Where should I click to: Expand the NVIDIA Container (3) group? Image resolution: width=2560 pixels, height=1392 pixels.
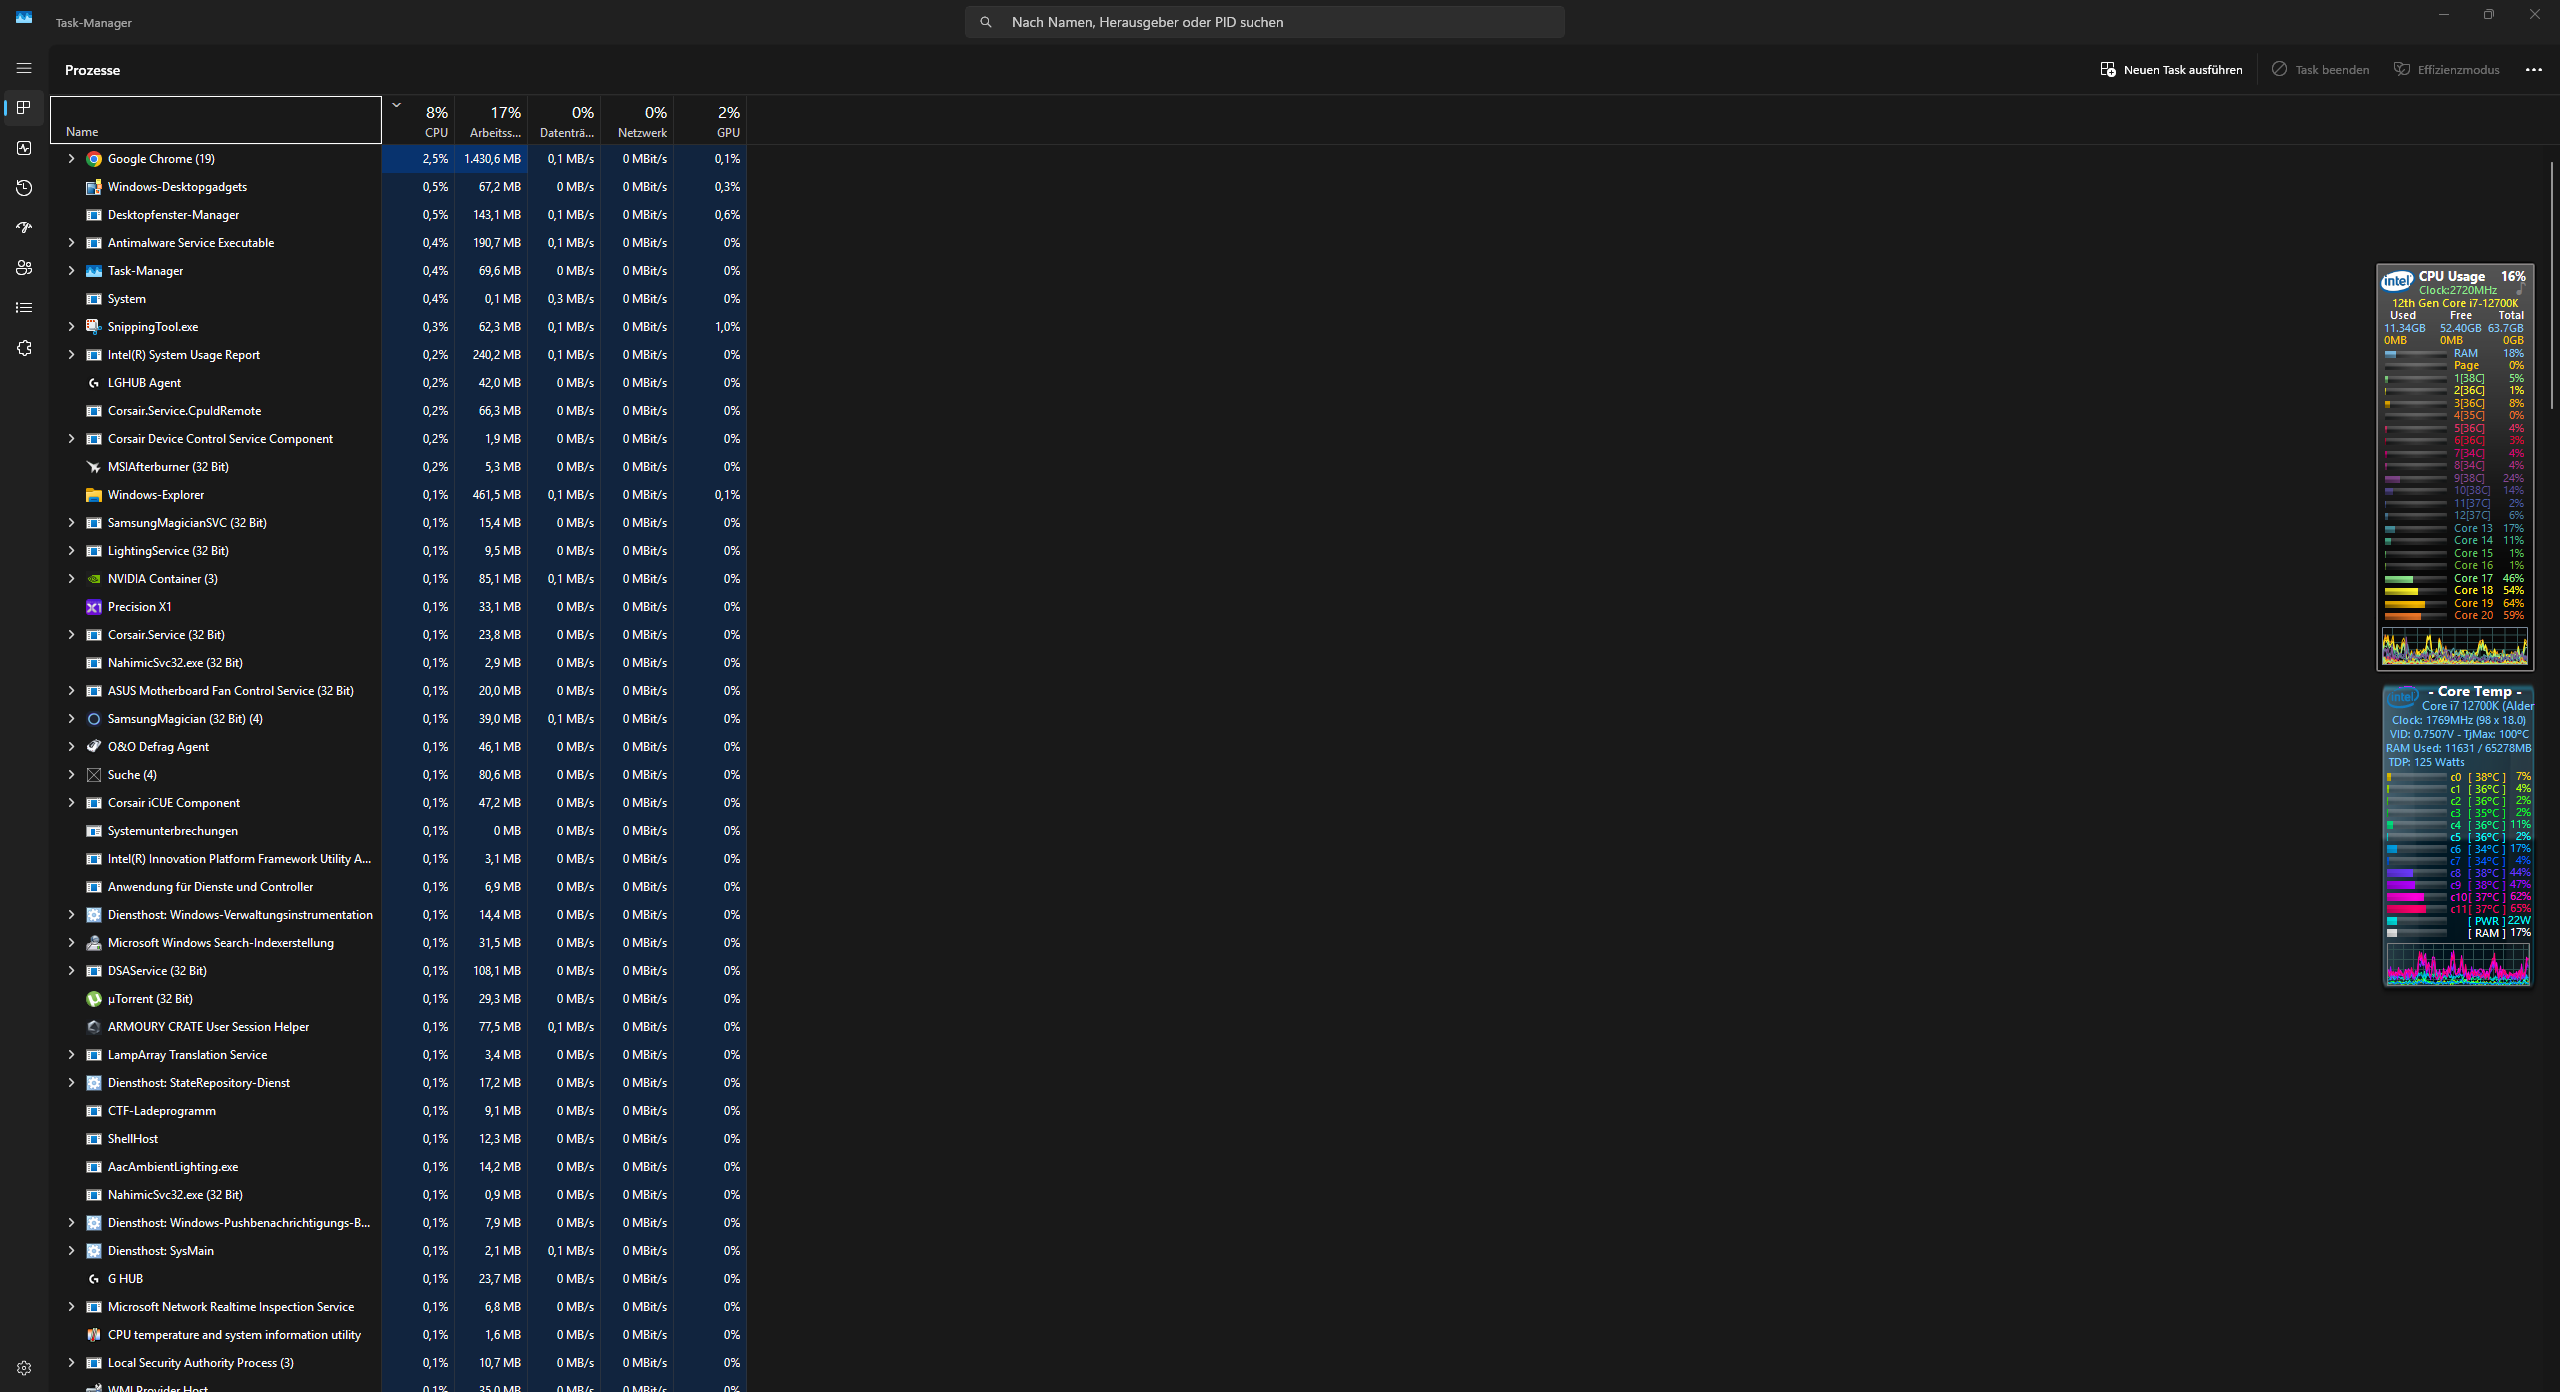point(70,578)
